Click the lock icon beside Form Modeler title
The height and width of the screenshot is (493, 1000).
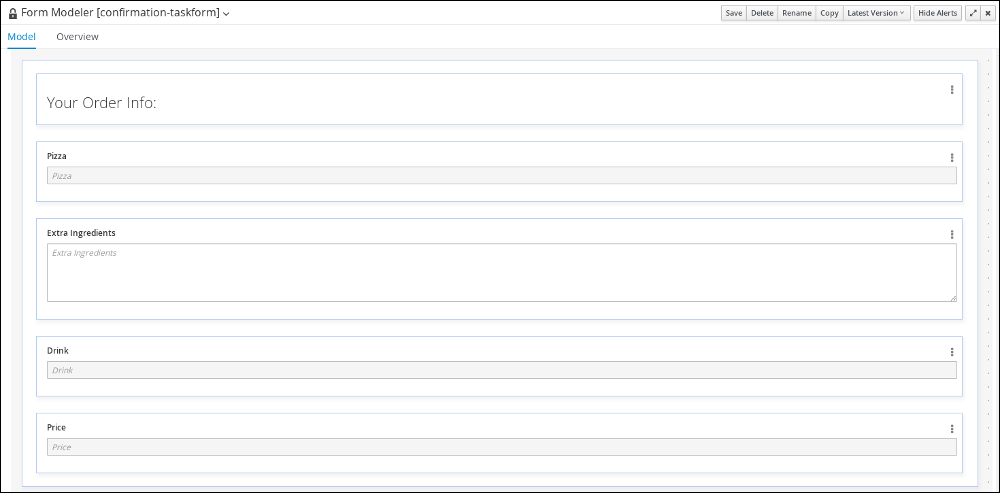pyautogui.click(x=13, y=13)
